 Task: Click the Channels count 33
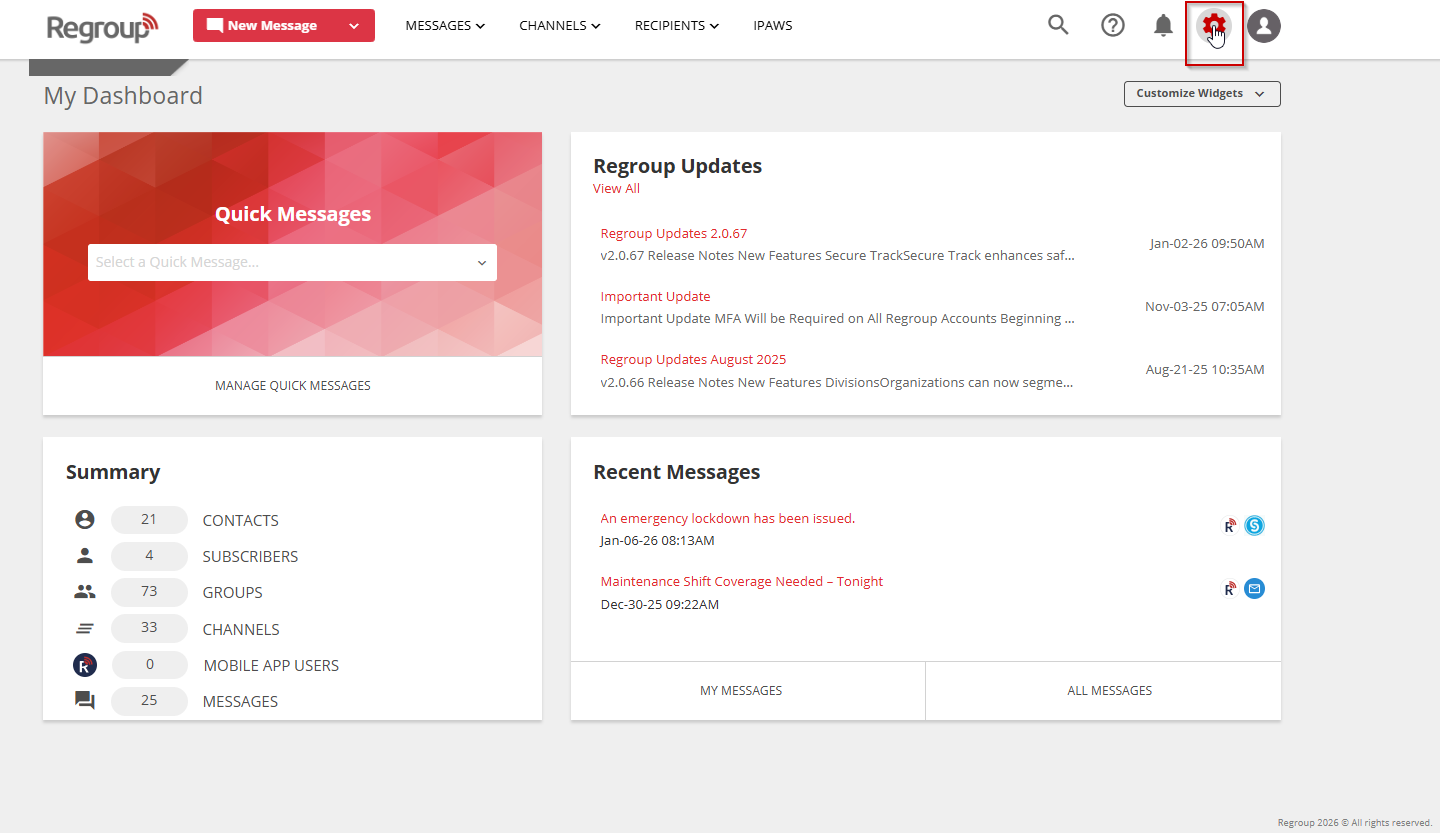[x=149, y=629]
